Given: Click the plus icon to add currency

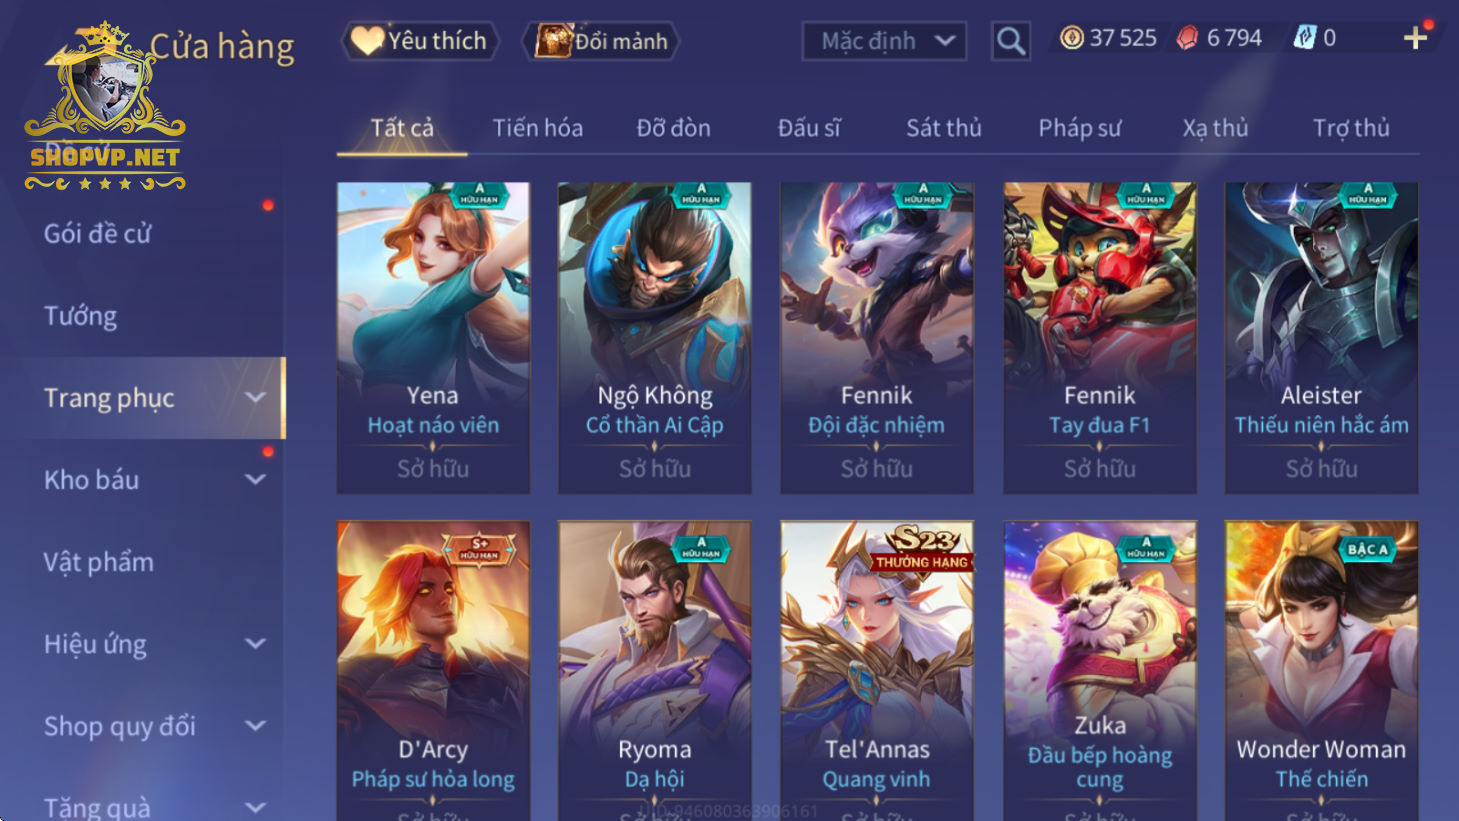Looking at the screenshot, I should point(1415,38).
